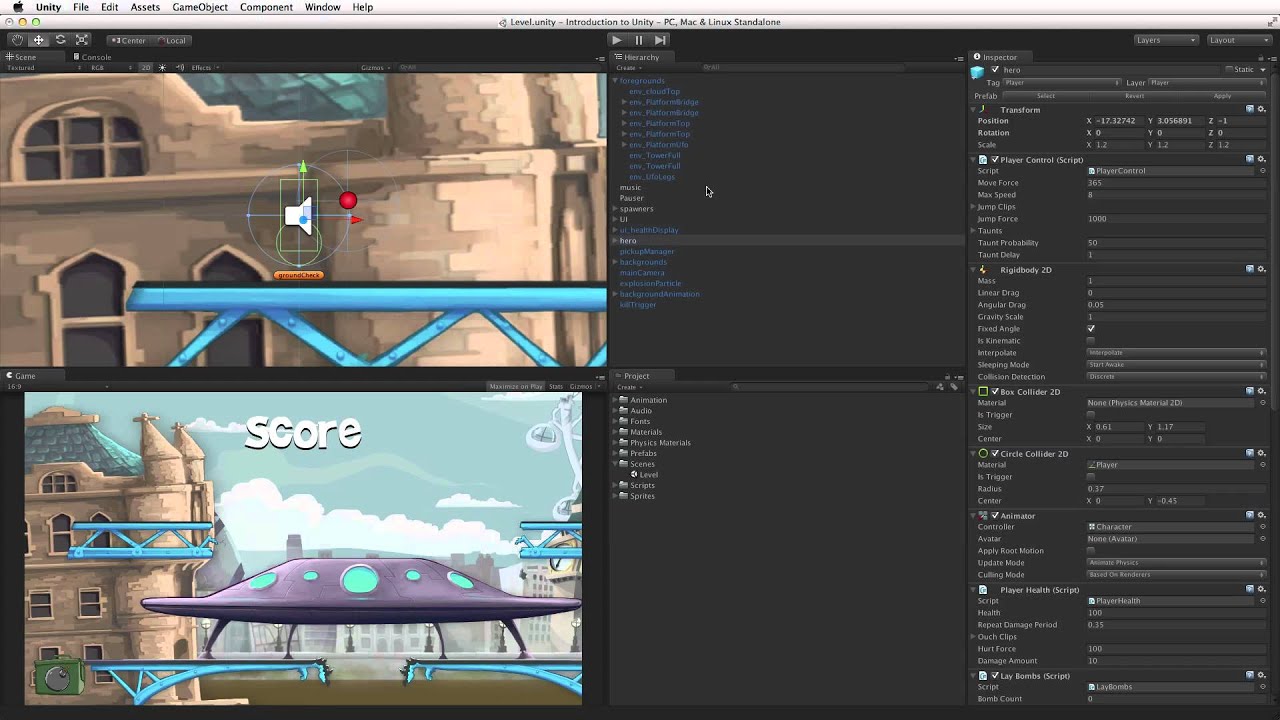Viewport: 1280px width, 720px height.
Task: Uncheck Fixed Angle on Rigidbody 2D
Action: point(1091,329)
